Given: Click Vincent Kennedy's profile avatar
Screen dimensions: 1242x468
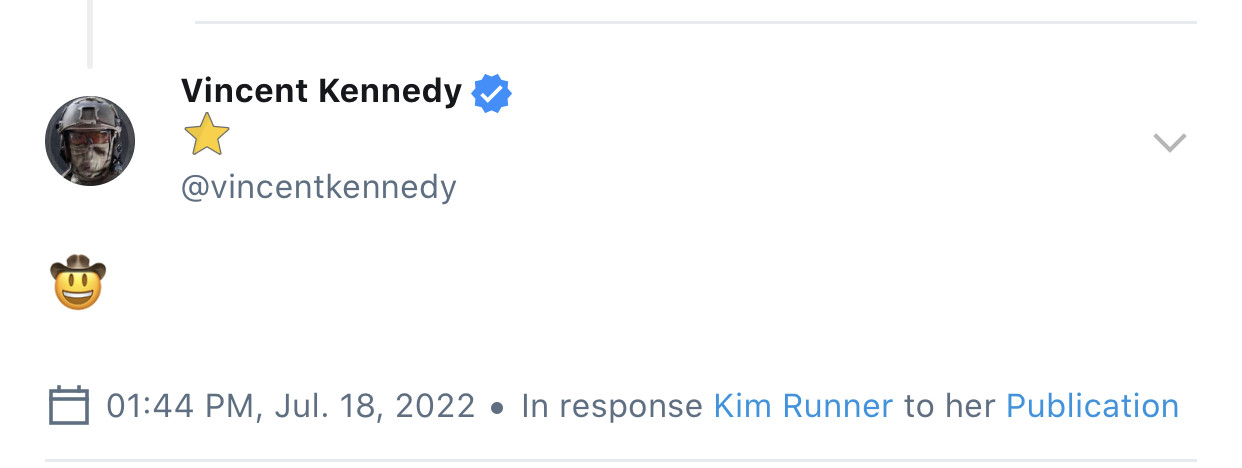Looking at the screenshot, I should 90,141.
